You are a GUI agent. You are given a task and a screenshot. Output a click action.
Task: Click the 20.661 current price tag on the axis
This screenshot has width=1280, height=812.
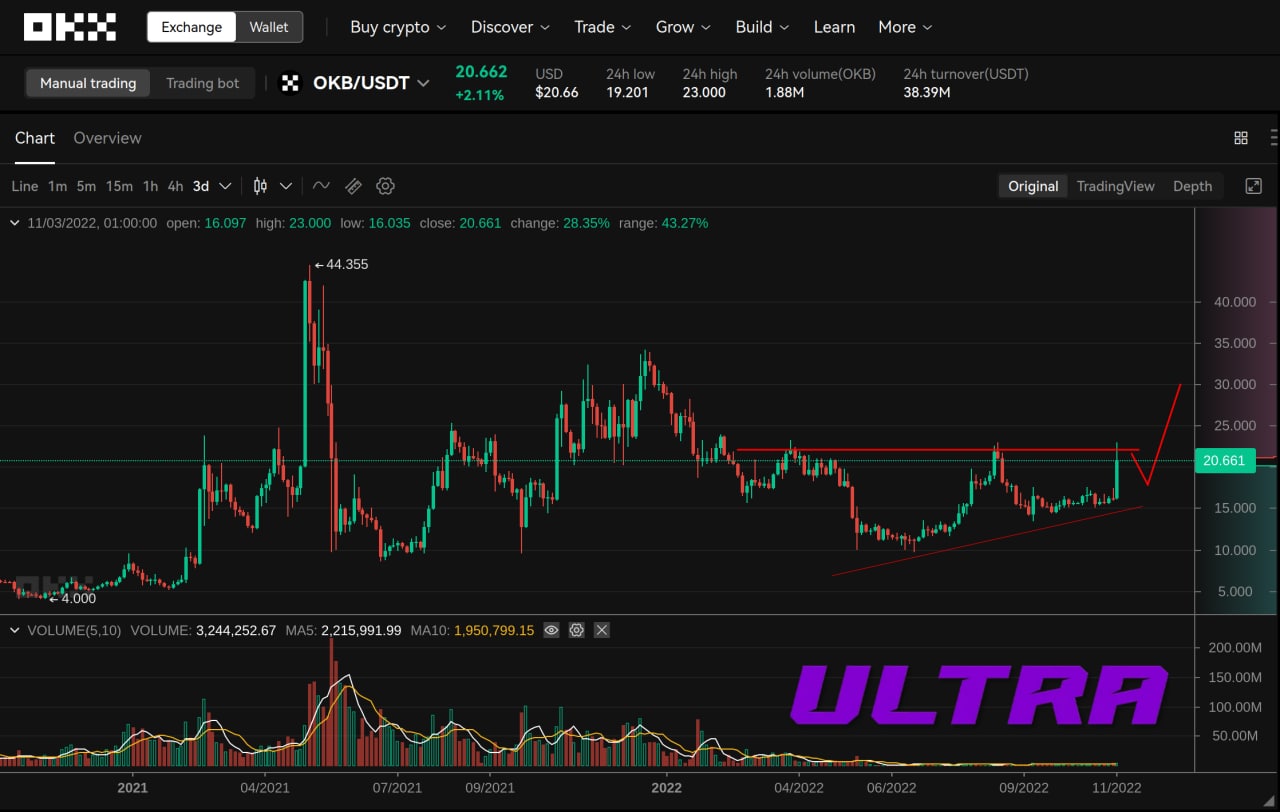[1224, 461]
